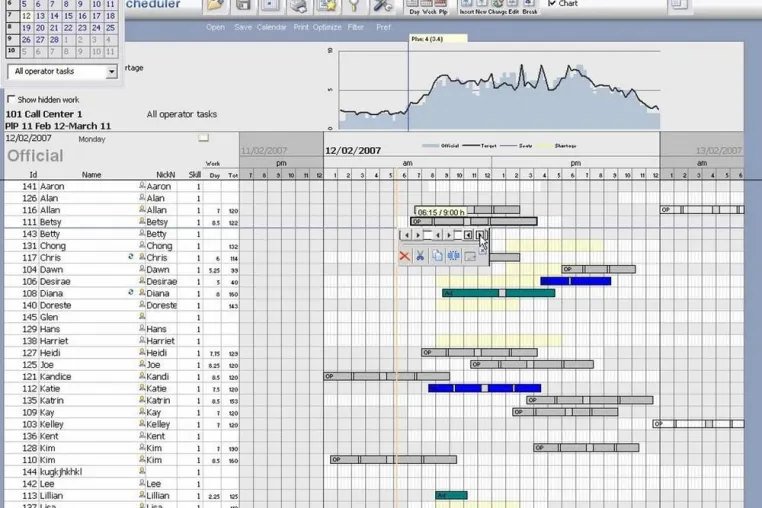The width and height of the screenshot is (762, 508).
Task: Select Kandice's gray OP shift bar
Action: tap(387, 376)
